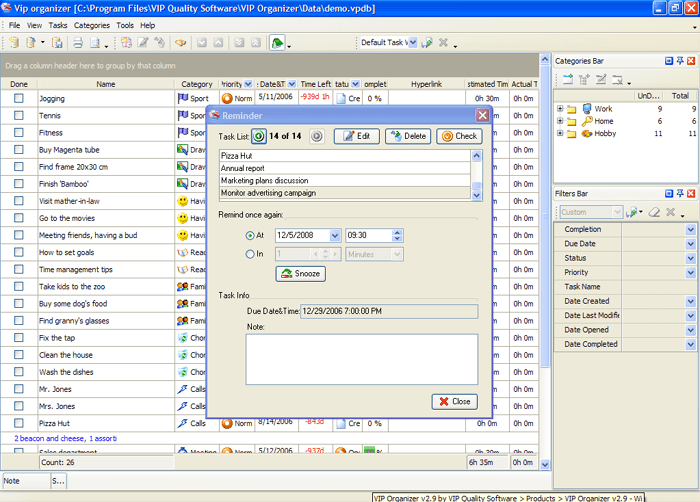The height and width of the screenshot is (502, 700).
Task: Click the main task grid scrollbar down arrow
Action: (x=545, y=465)
